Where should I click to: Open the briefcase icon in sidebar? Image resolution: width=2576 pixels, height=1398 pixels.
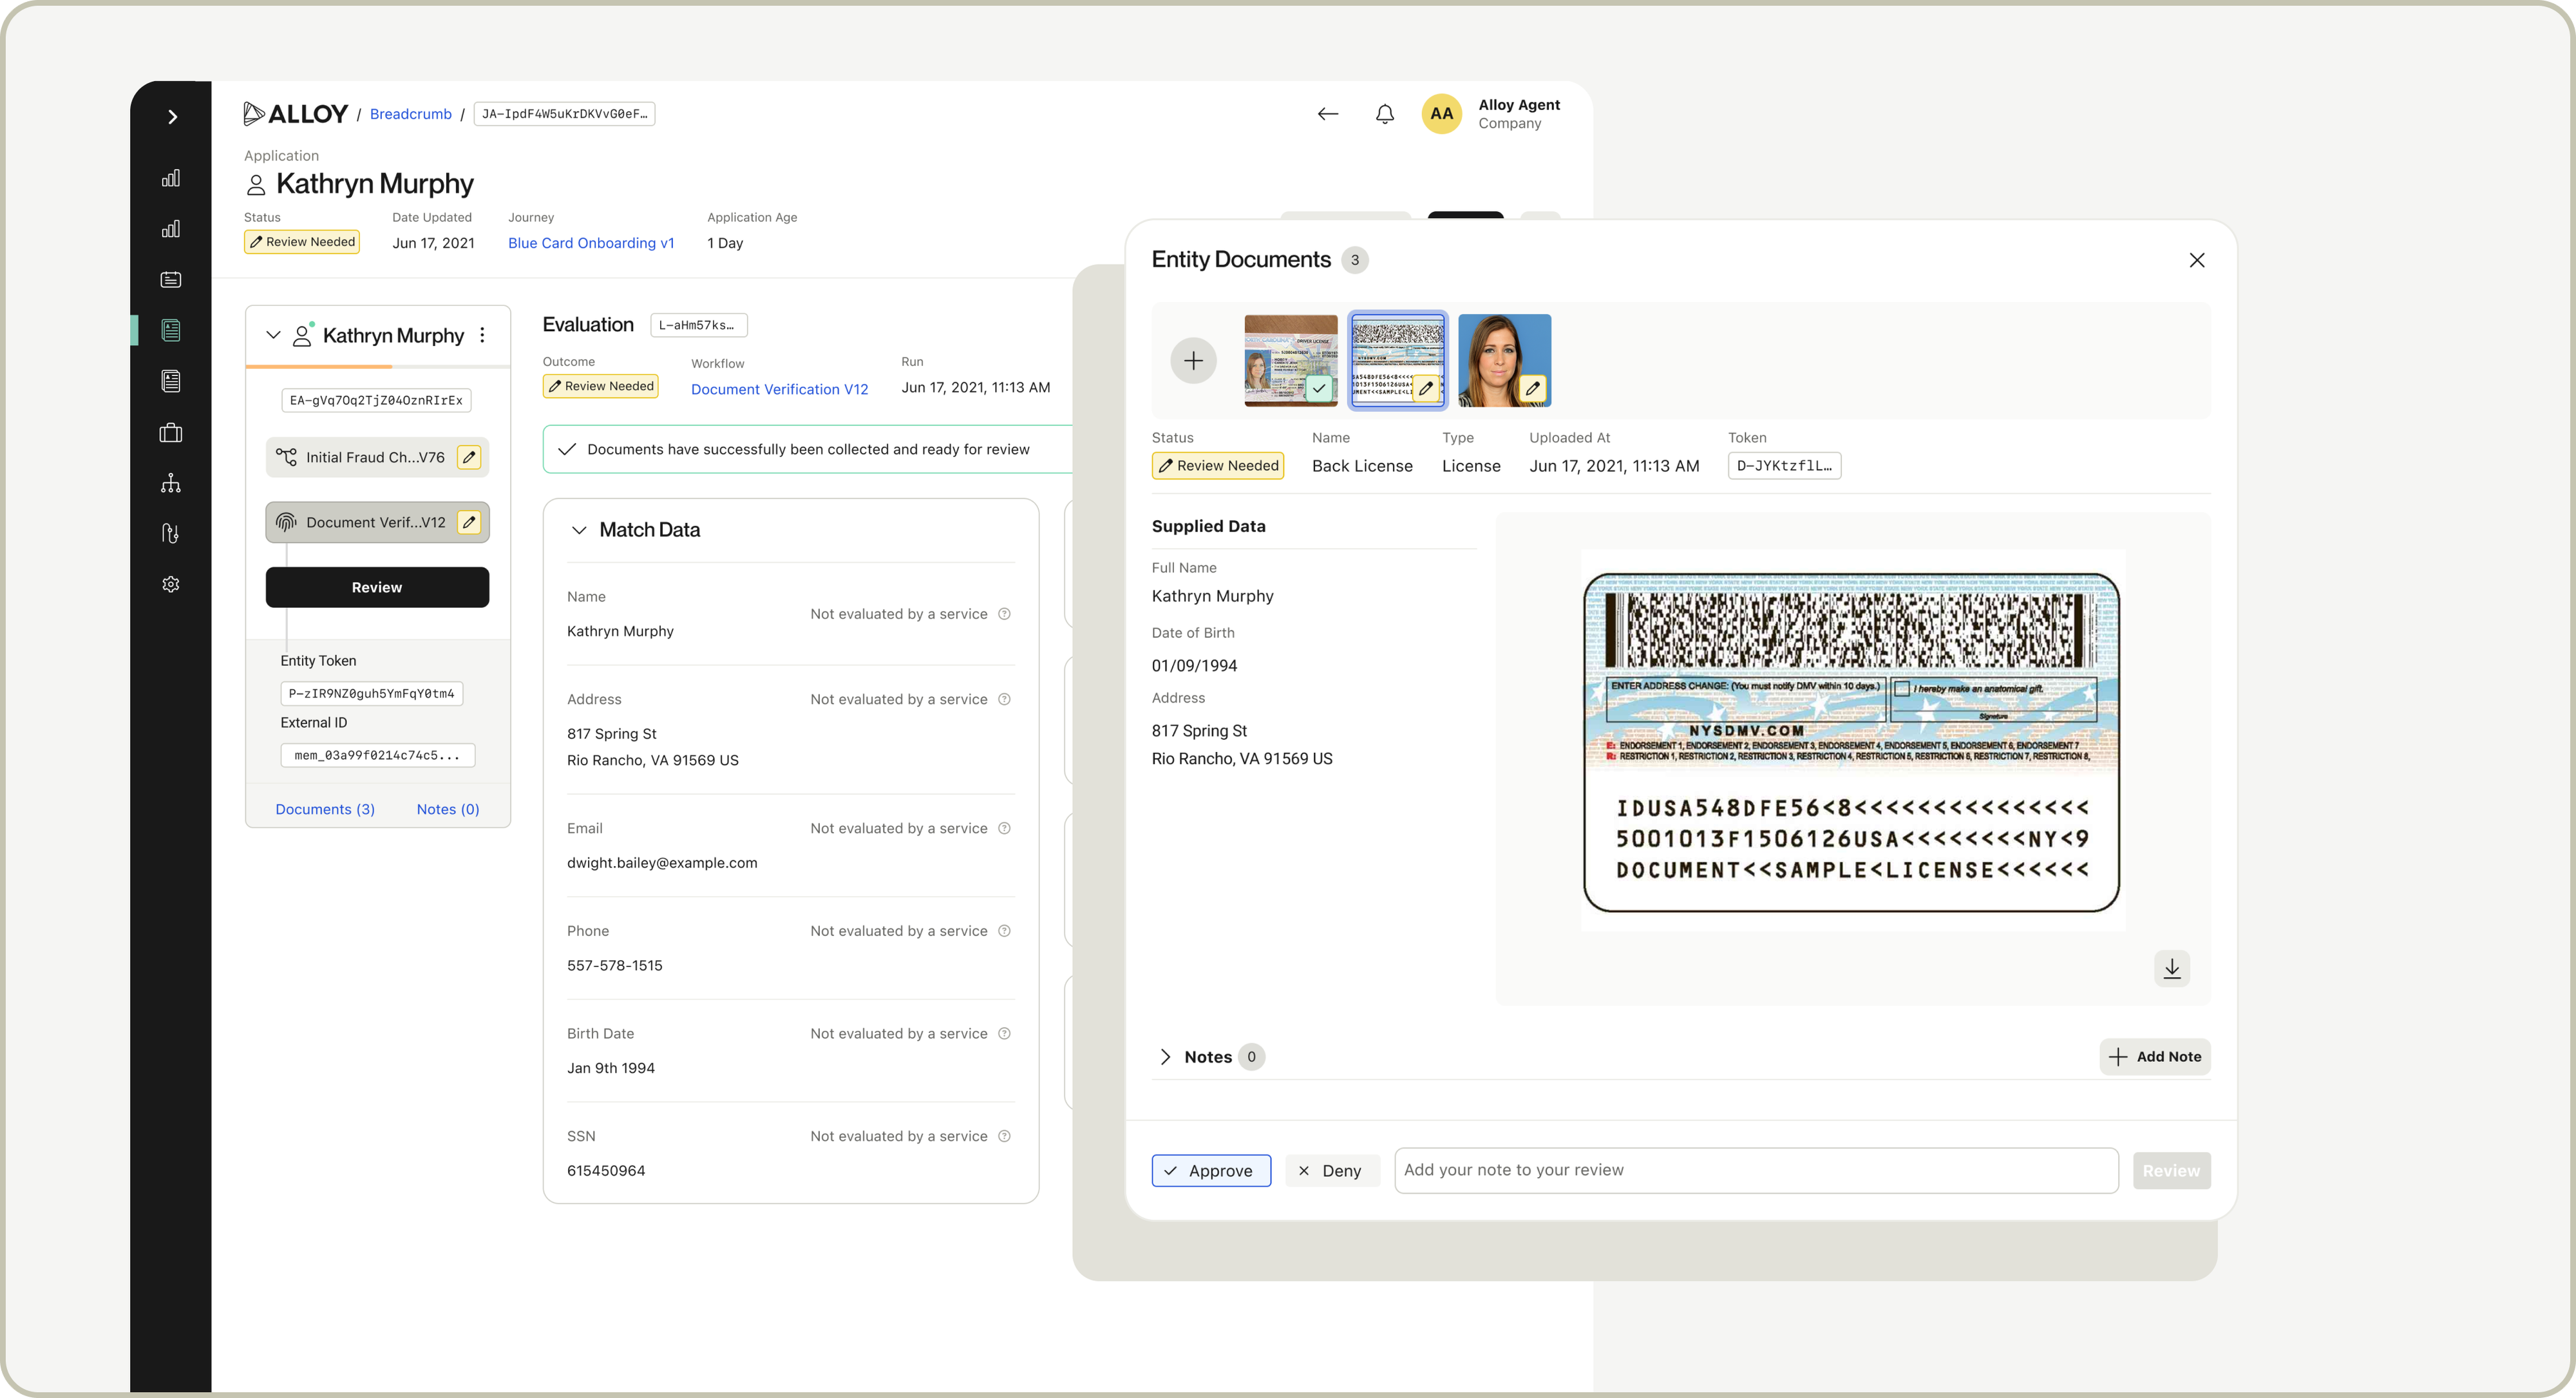pos(171,433)
